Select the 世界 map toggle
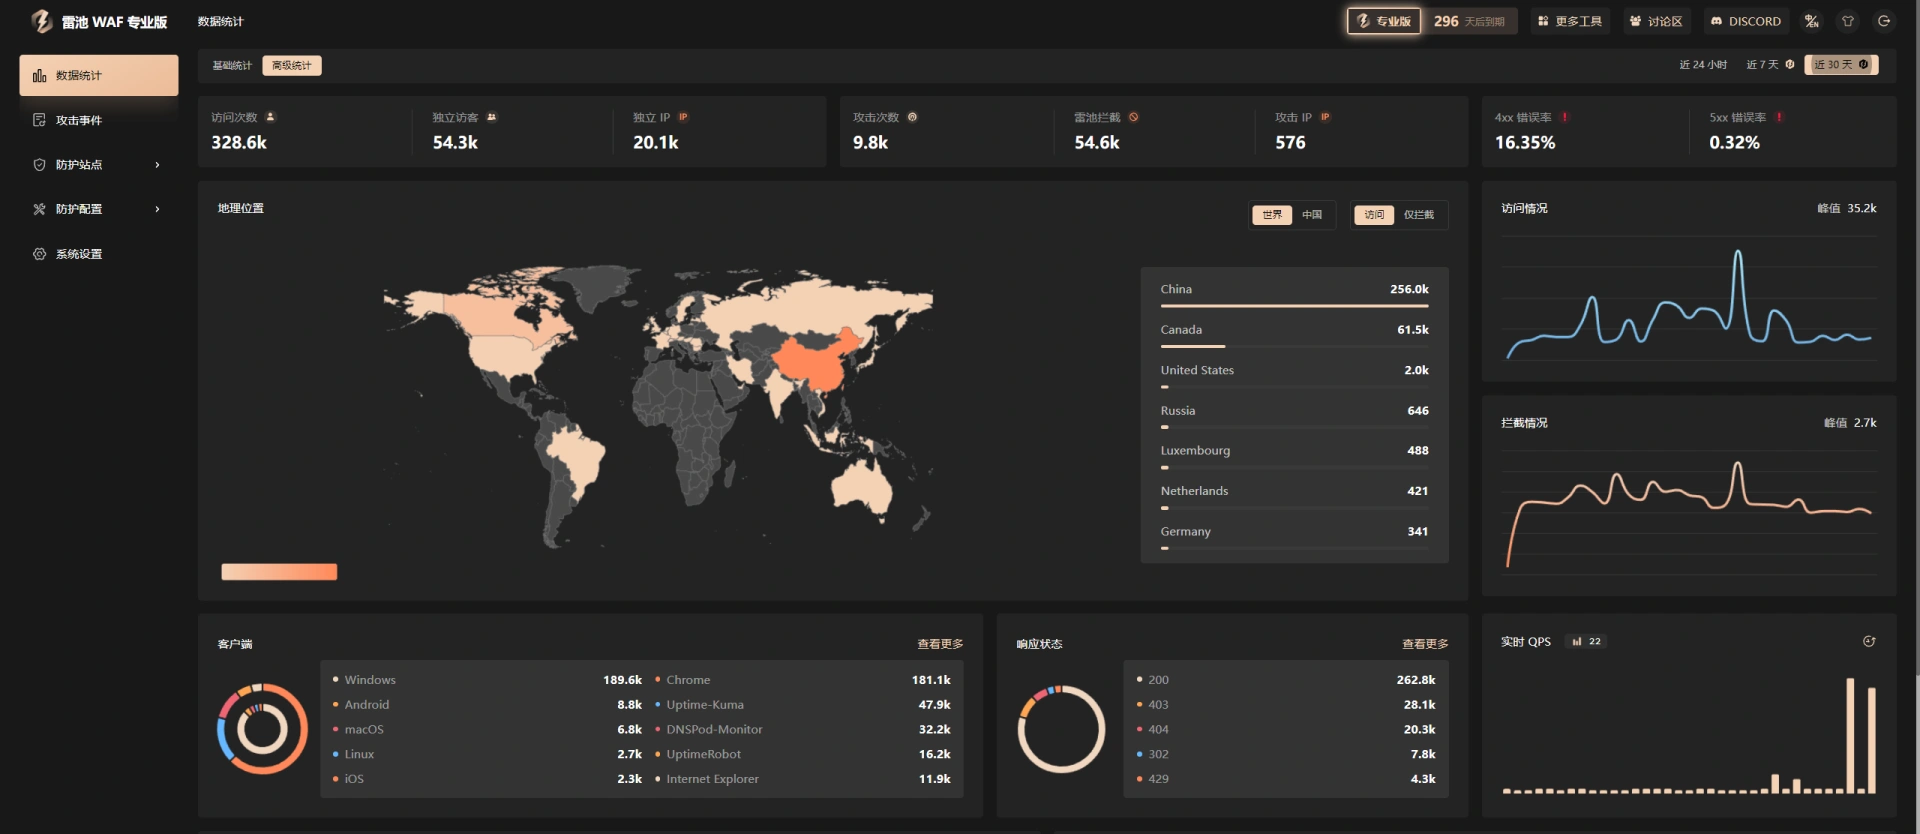This screenshot has height=834, width=1920. pos(1271,214)
